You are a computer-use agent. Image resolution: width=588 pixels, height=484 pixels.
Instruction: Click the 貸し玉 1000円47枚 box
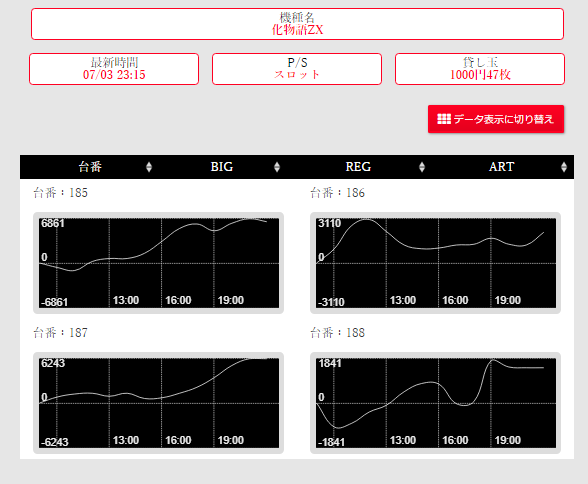(x=480, y=69)
